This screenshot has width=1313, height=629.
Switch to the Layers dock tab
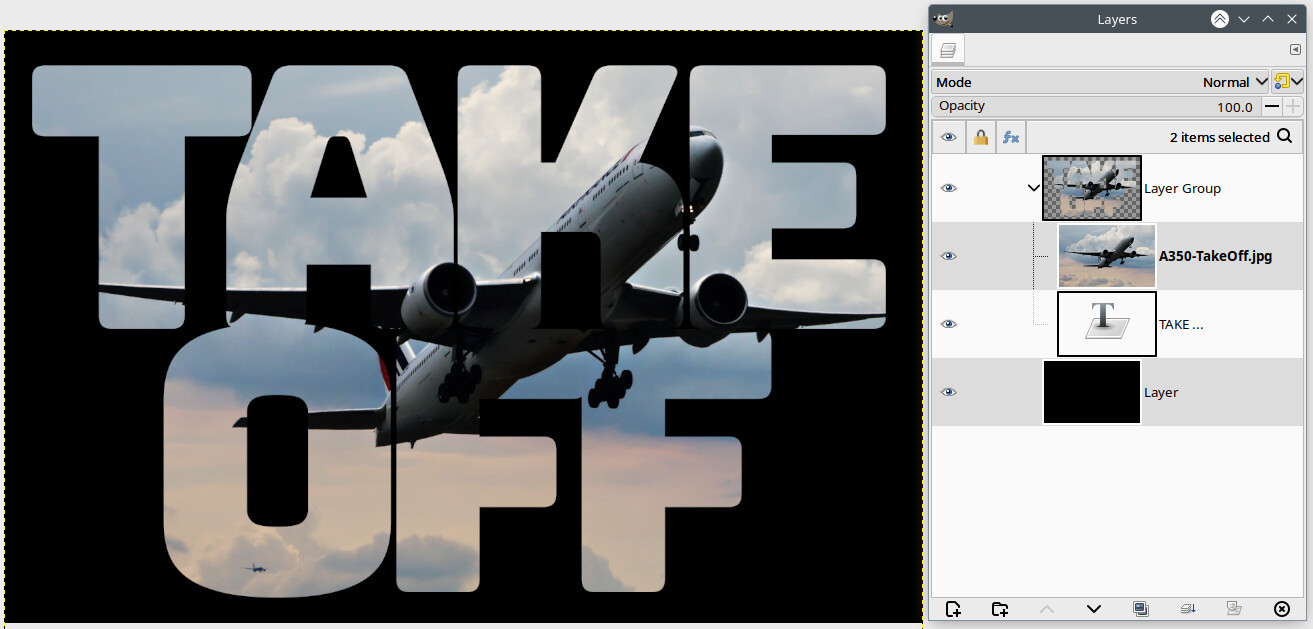click(x=949, y=49)
